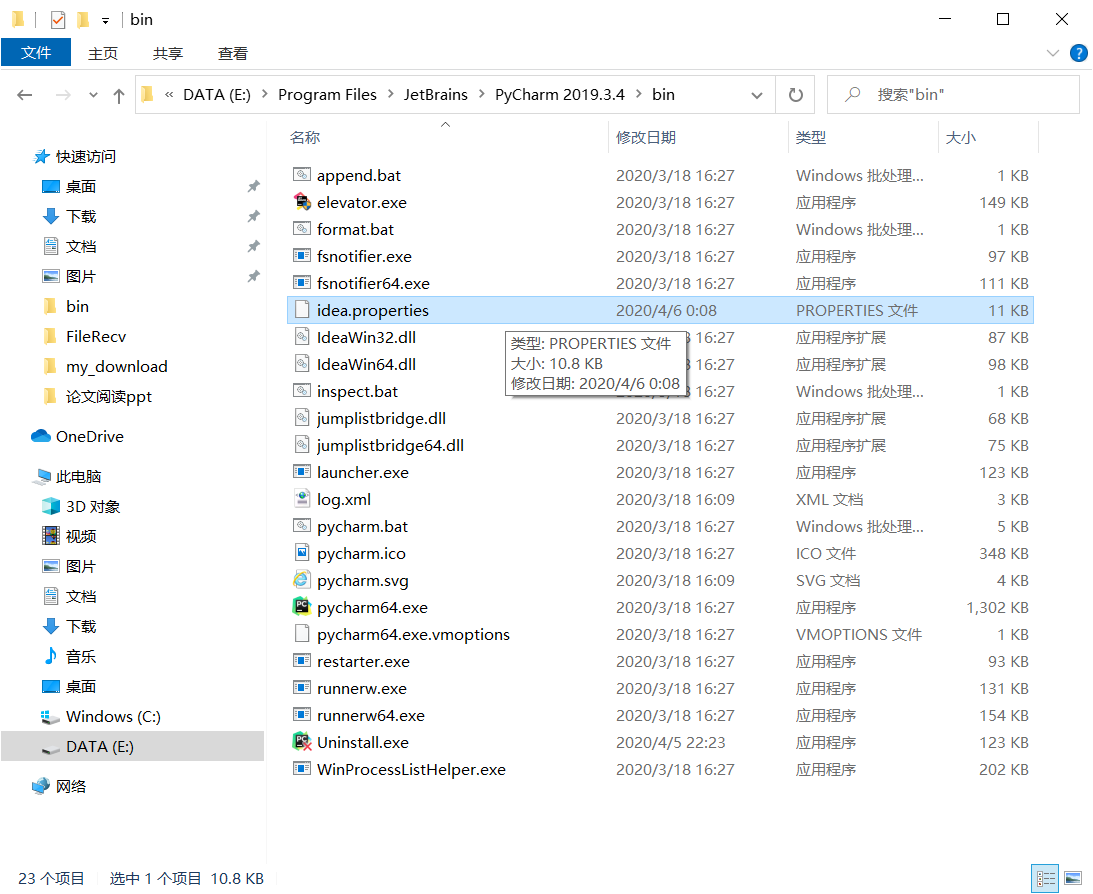Open the 共享 ribbon tab
1093x894 pixels.
[x=167, y=53]
